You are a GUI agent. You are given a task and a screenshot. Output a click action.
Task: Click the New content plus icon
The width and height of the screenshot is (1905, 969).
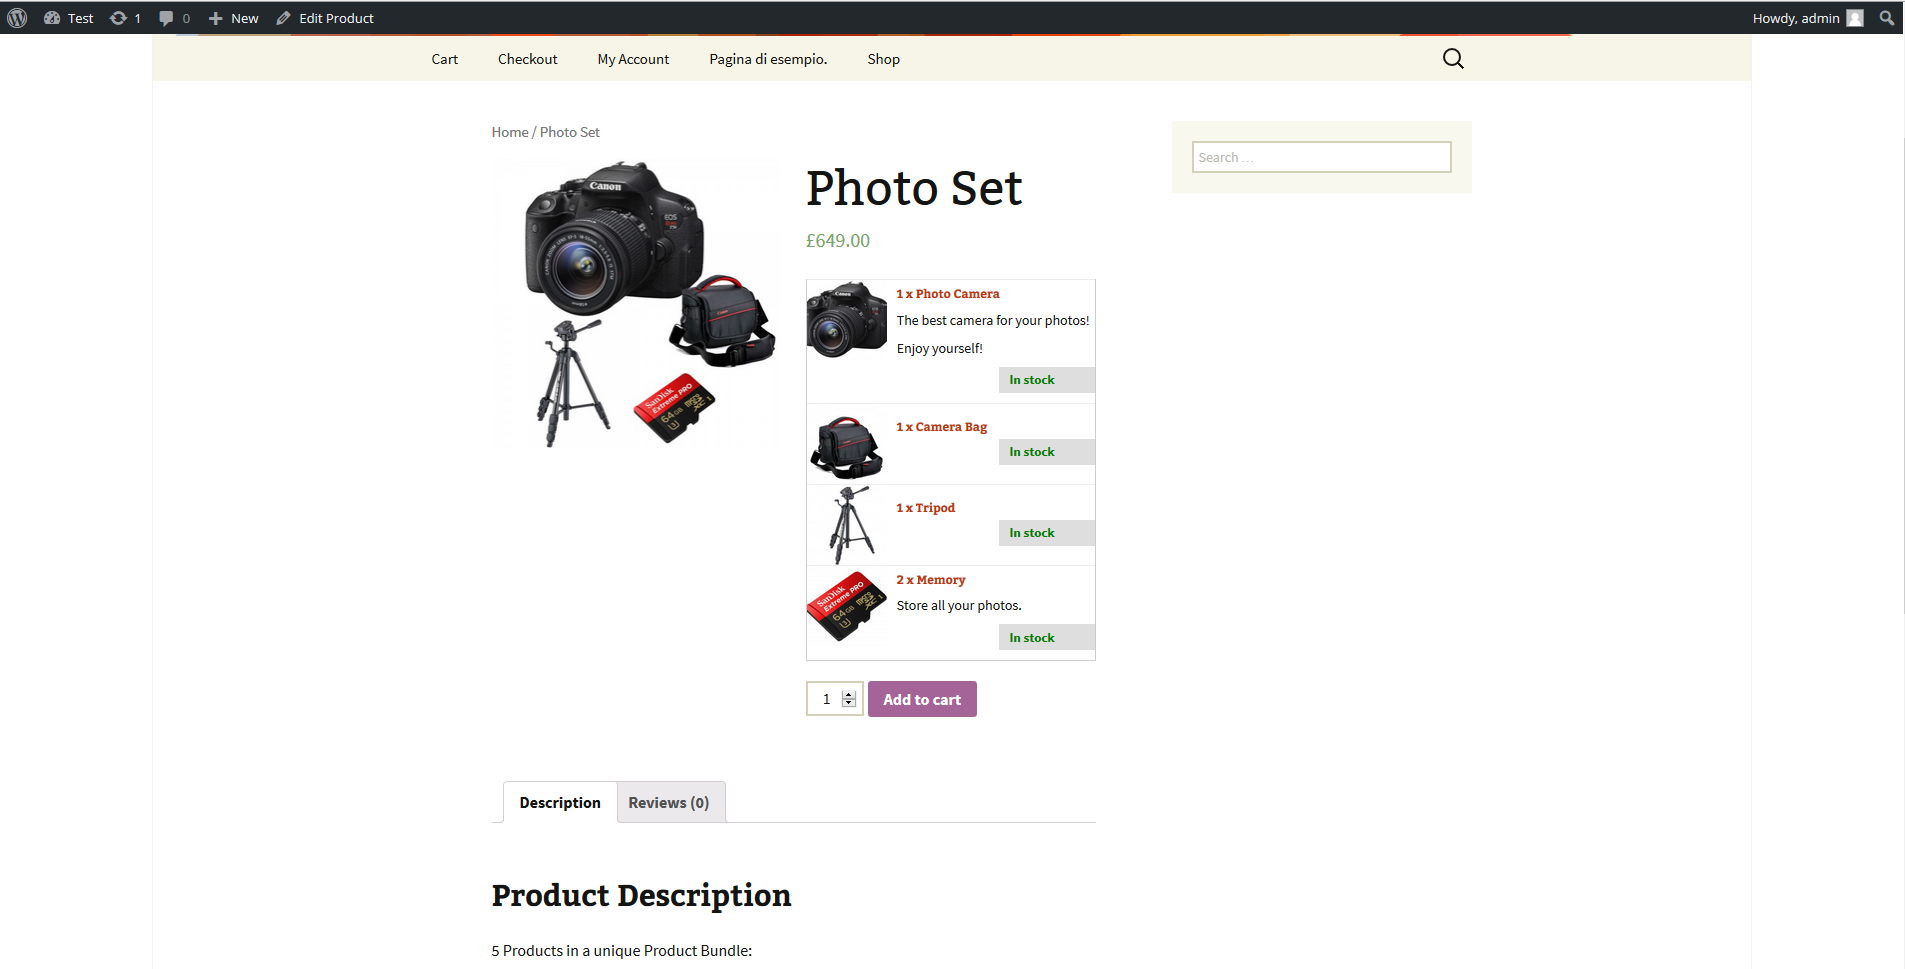[215, 18]
